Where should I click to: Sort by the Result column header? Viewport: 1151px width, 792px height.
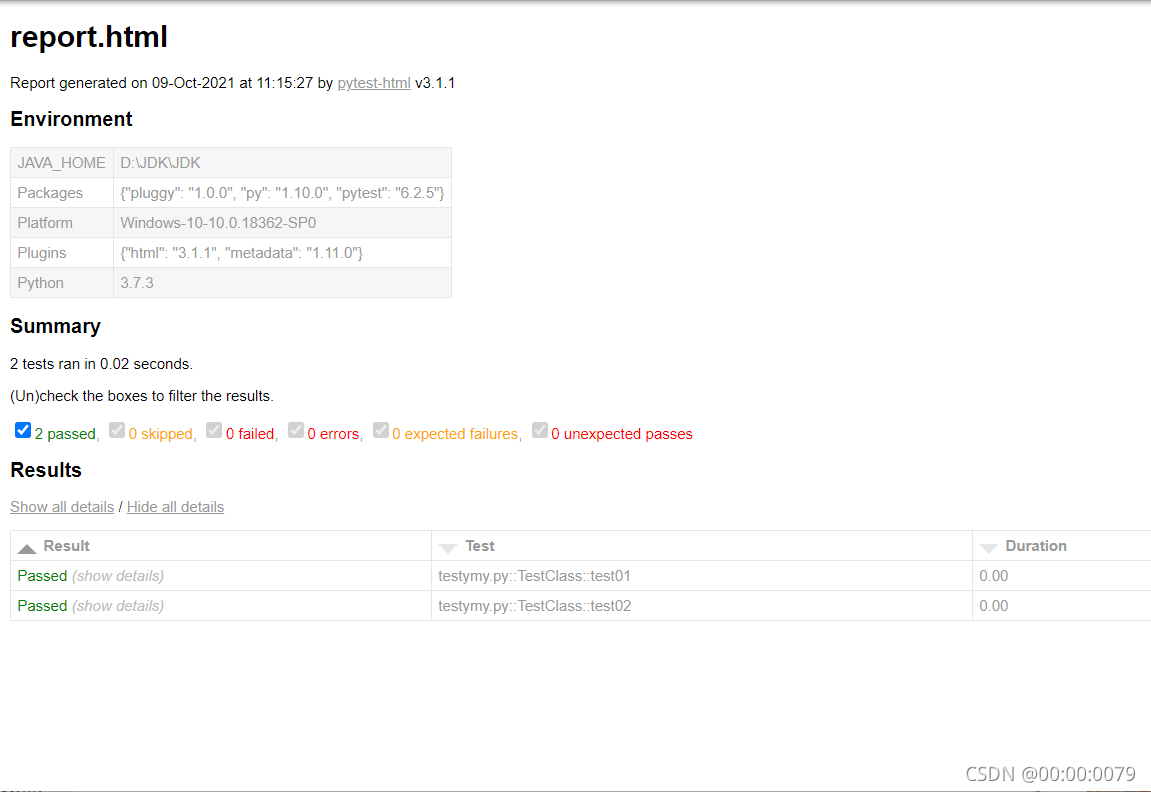point(221,546)
